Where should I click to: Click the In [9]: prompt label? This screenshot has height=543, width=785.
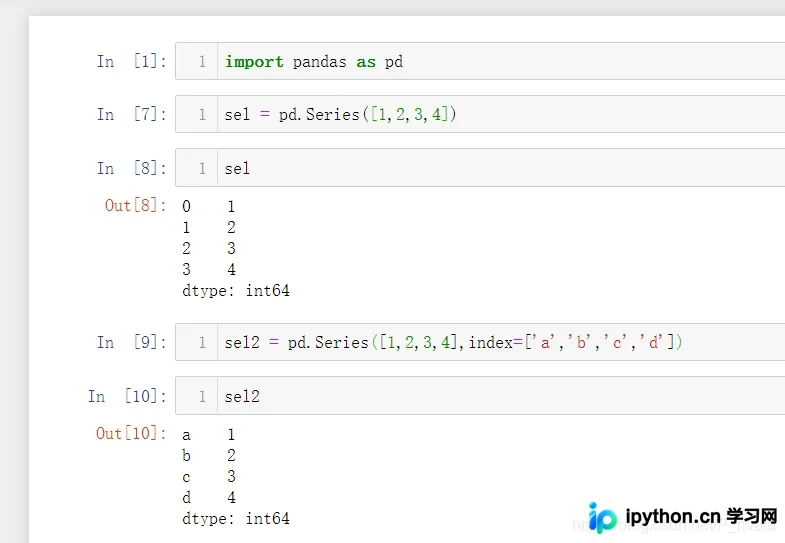tap(131, 342)
